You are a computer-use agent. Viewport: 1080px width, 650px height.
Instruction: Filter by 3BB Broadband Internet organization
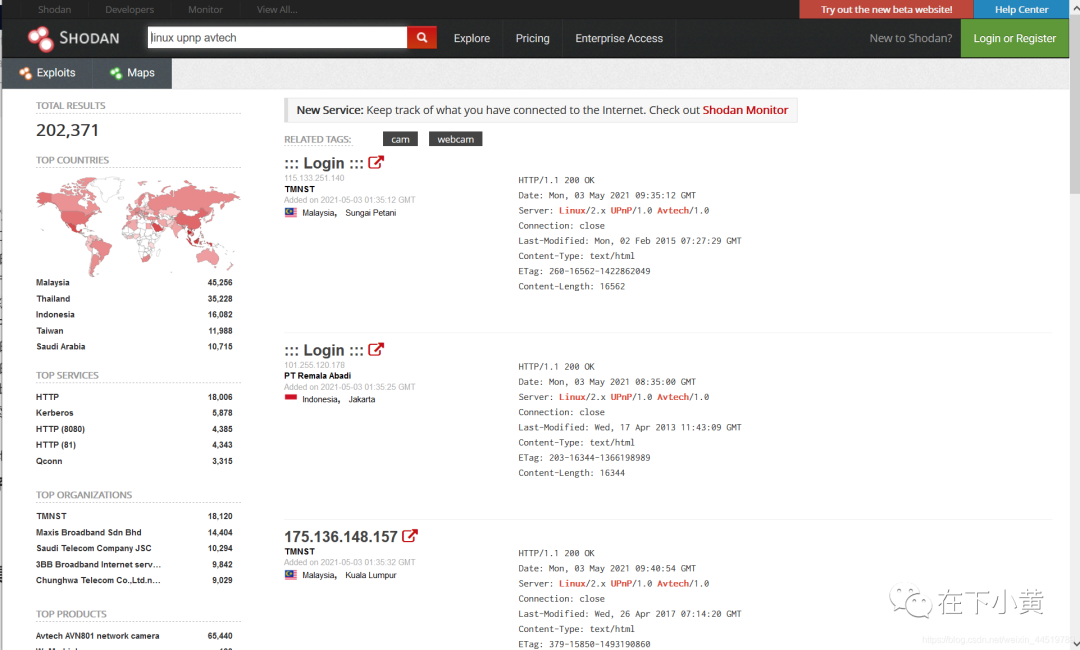(x=98, y=565)
